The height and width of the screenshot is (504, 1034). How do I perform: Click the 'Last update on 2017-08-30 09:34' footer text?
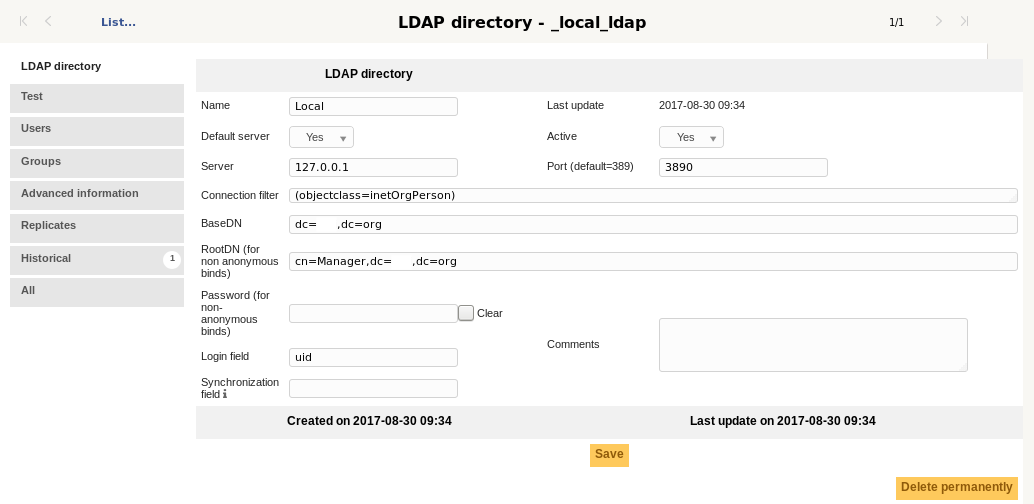tap(783, 421)
